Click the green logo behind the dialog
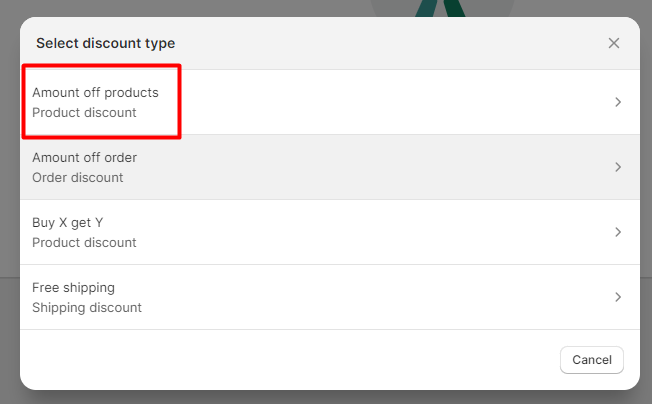Screen dimensions: 652x404 click(x=441, y=8)
